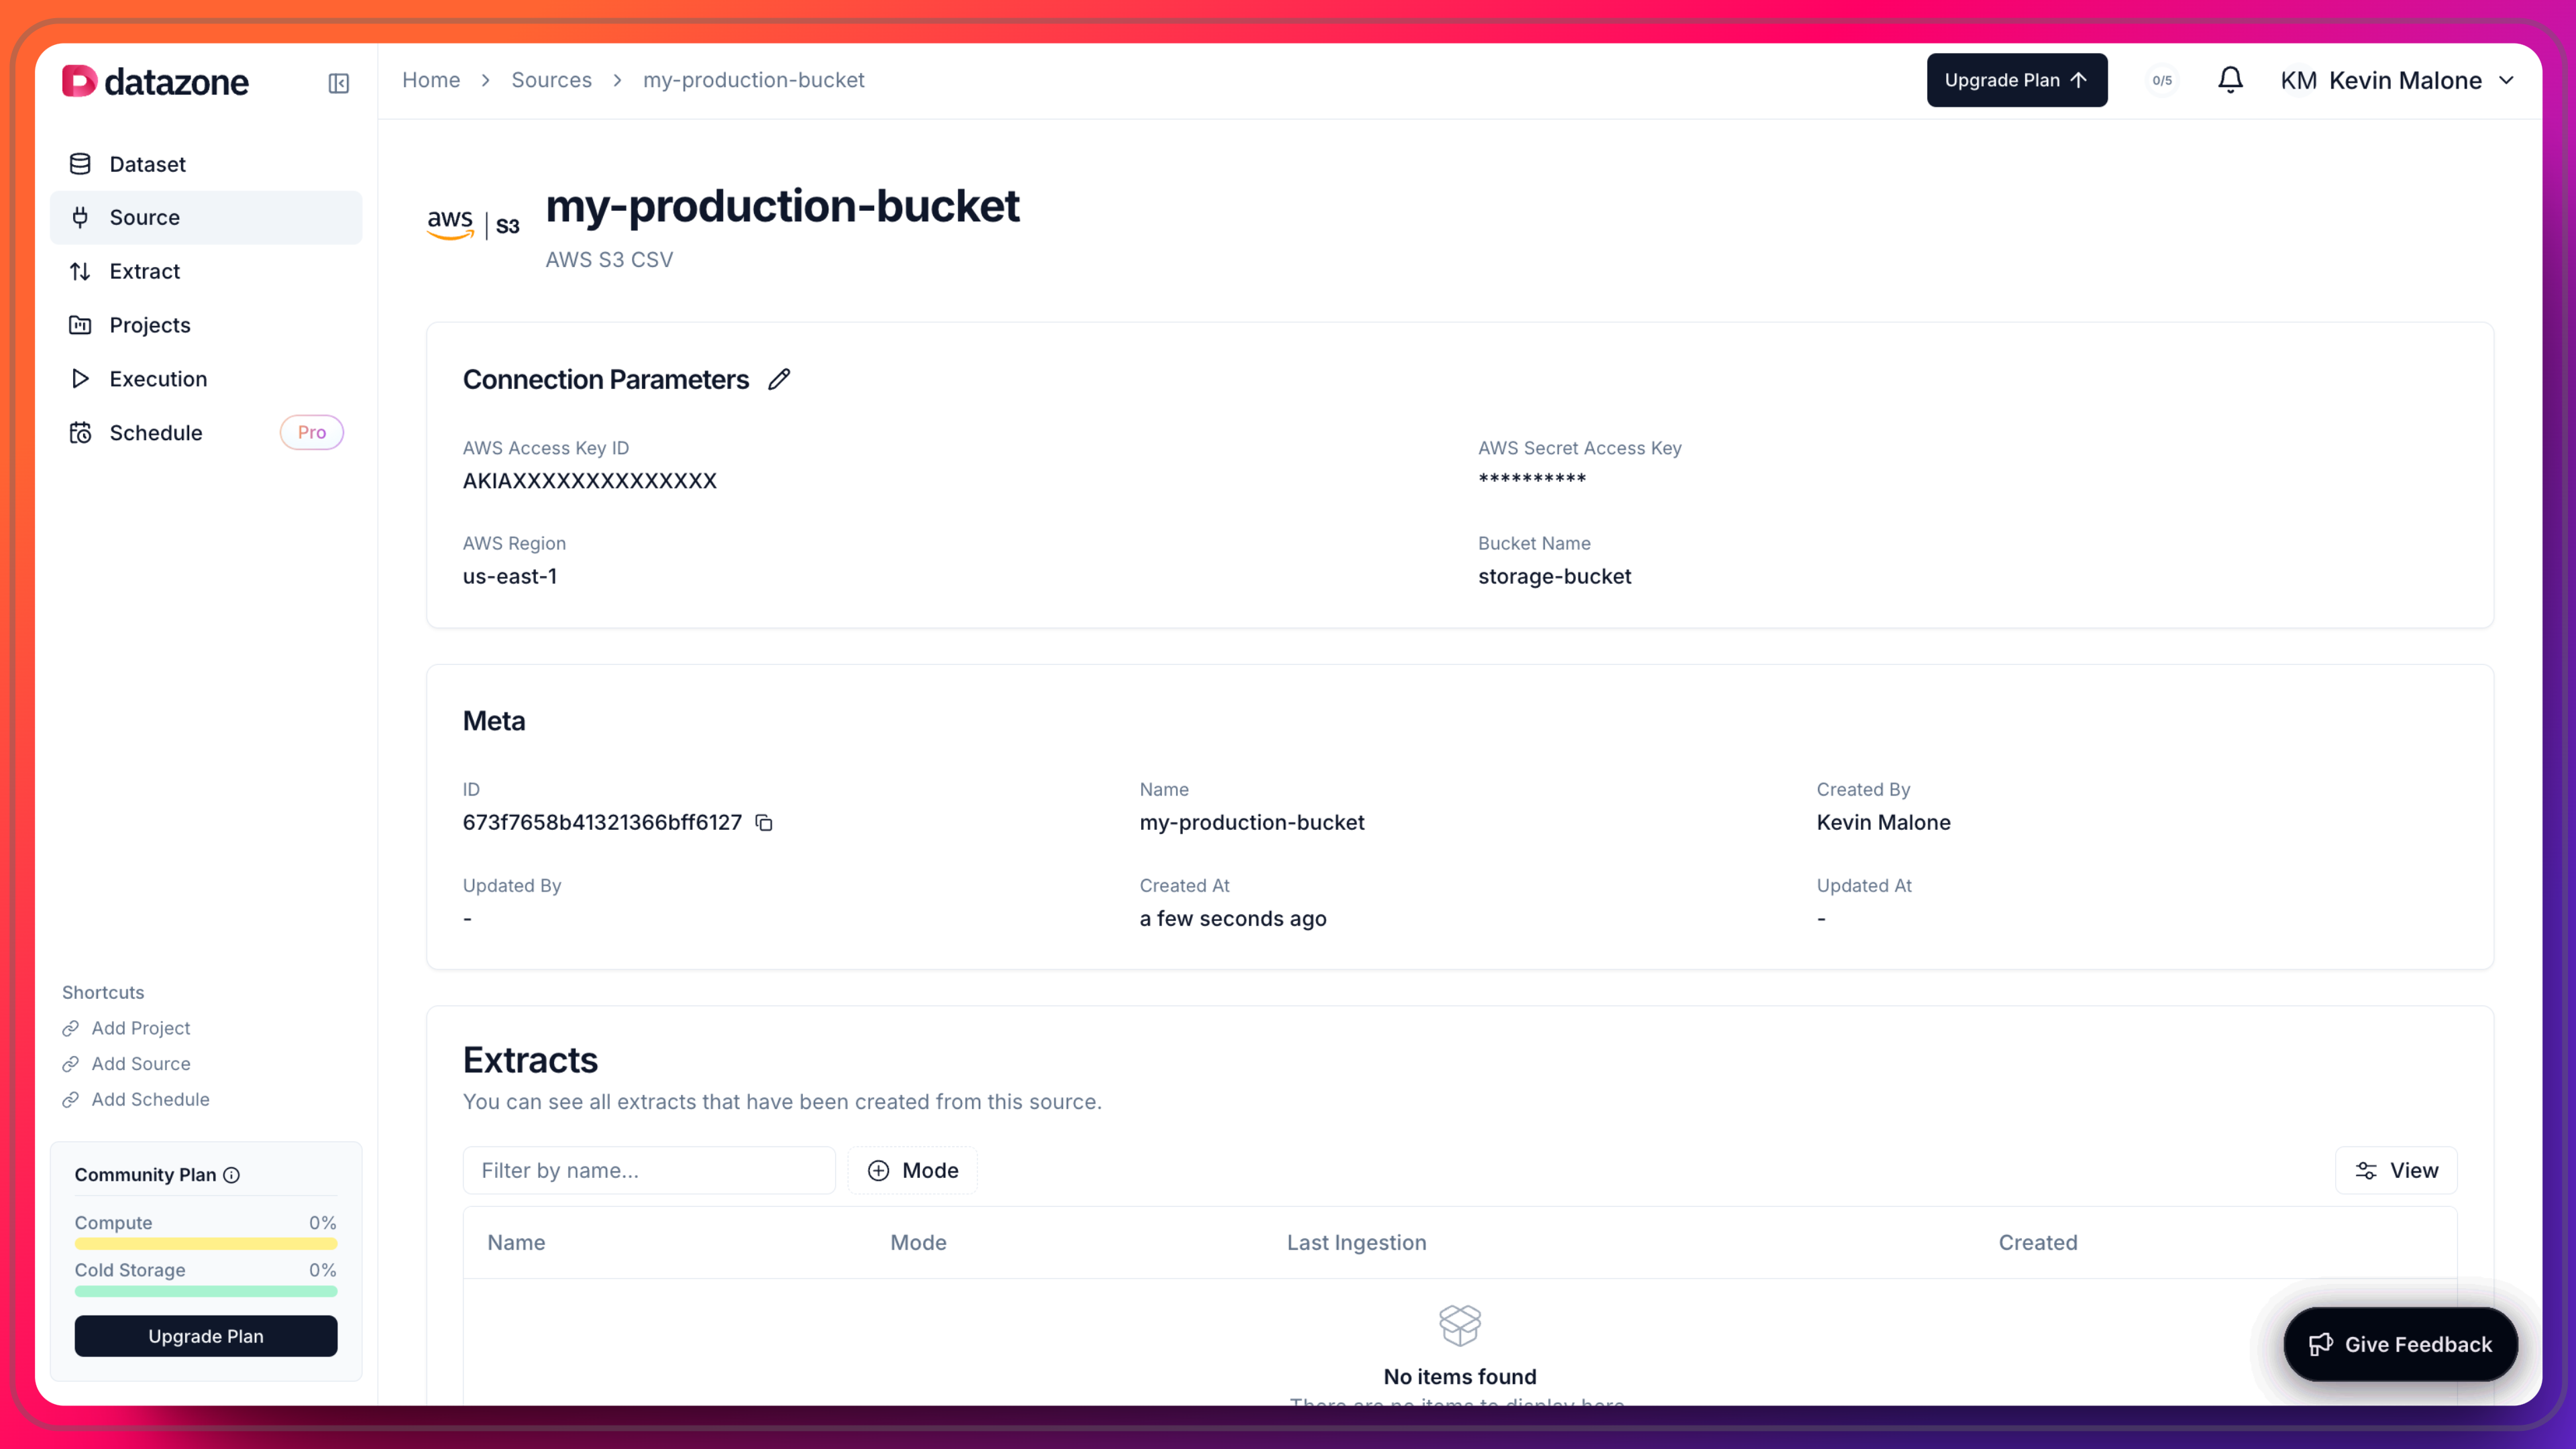Click the AWS S3 logo
This screenshot has height=1449, width=2576.
[x=473, y=225]
